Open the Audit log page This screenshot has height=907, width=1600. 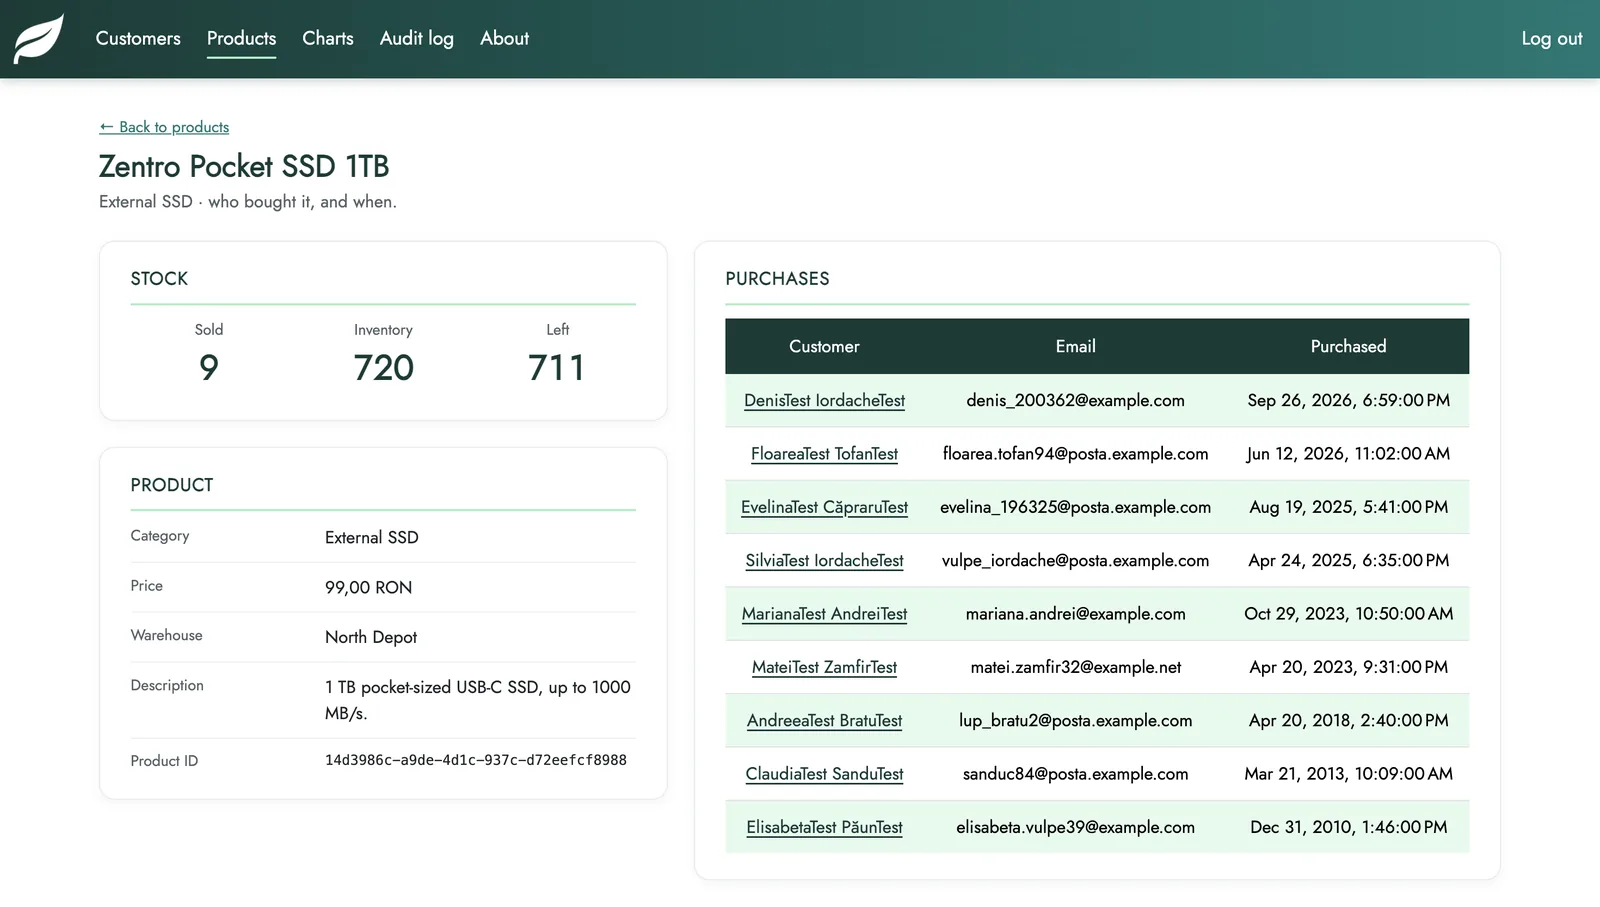point(416,38)
